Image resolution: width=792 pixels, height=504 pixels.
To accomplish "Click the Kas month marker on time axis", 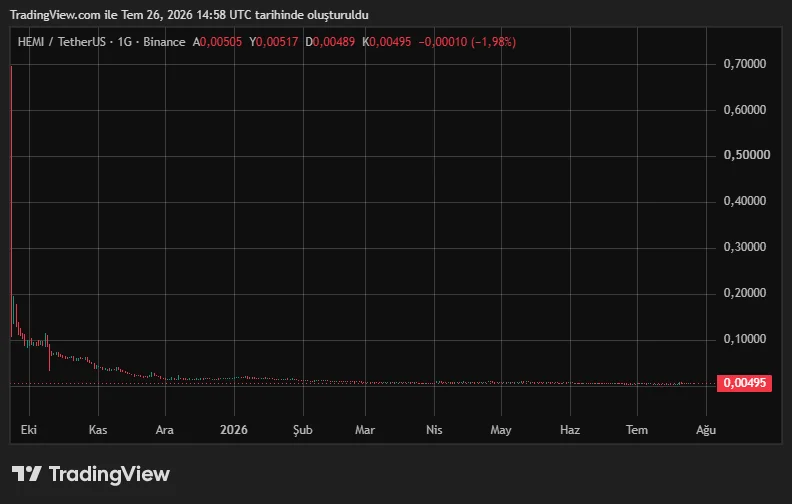I will pos(98,430).
